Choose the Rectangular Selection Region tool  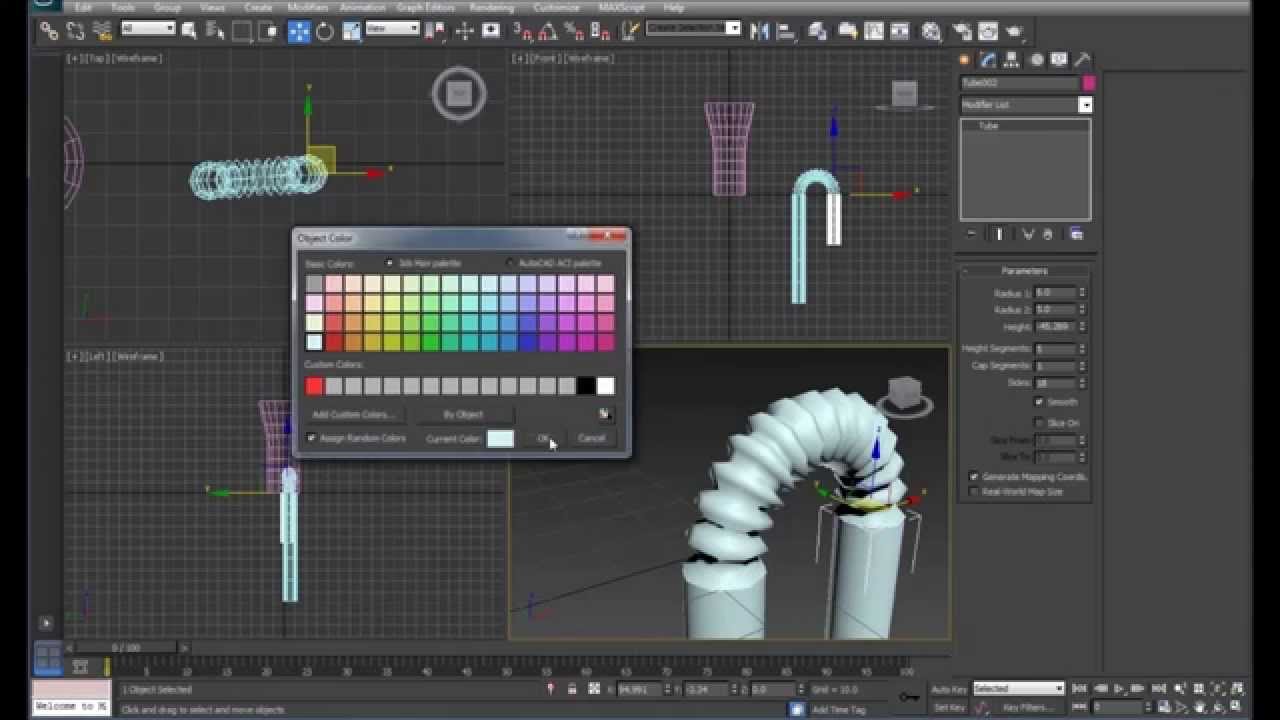[241, 31]
